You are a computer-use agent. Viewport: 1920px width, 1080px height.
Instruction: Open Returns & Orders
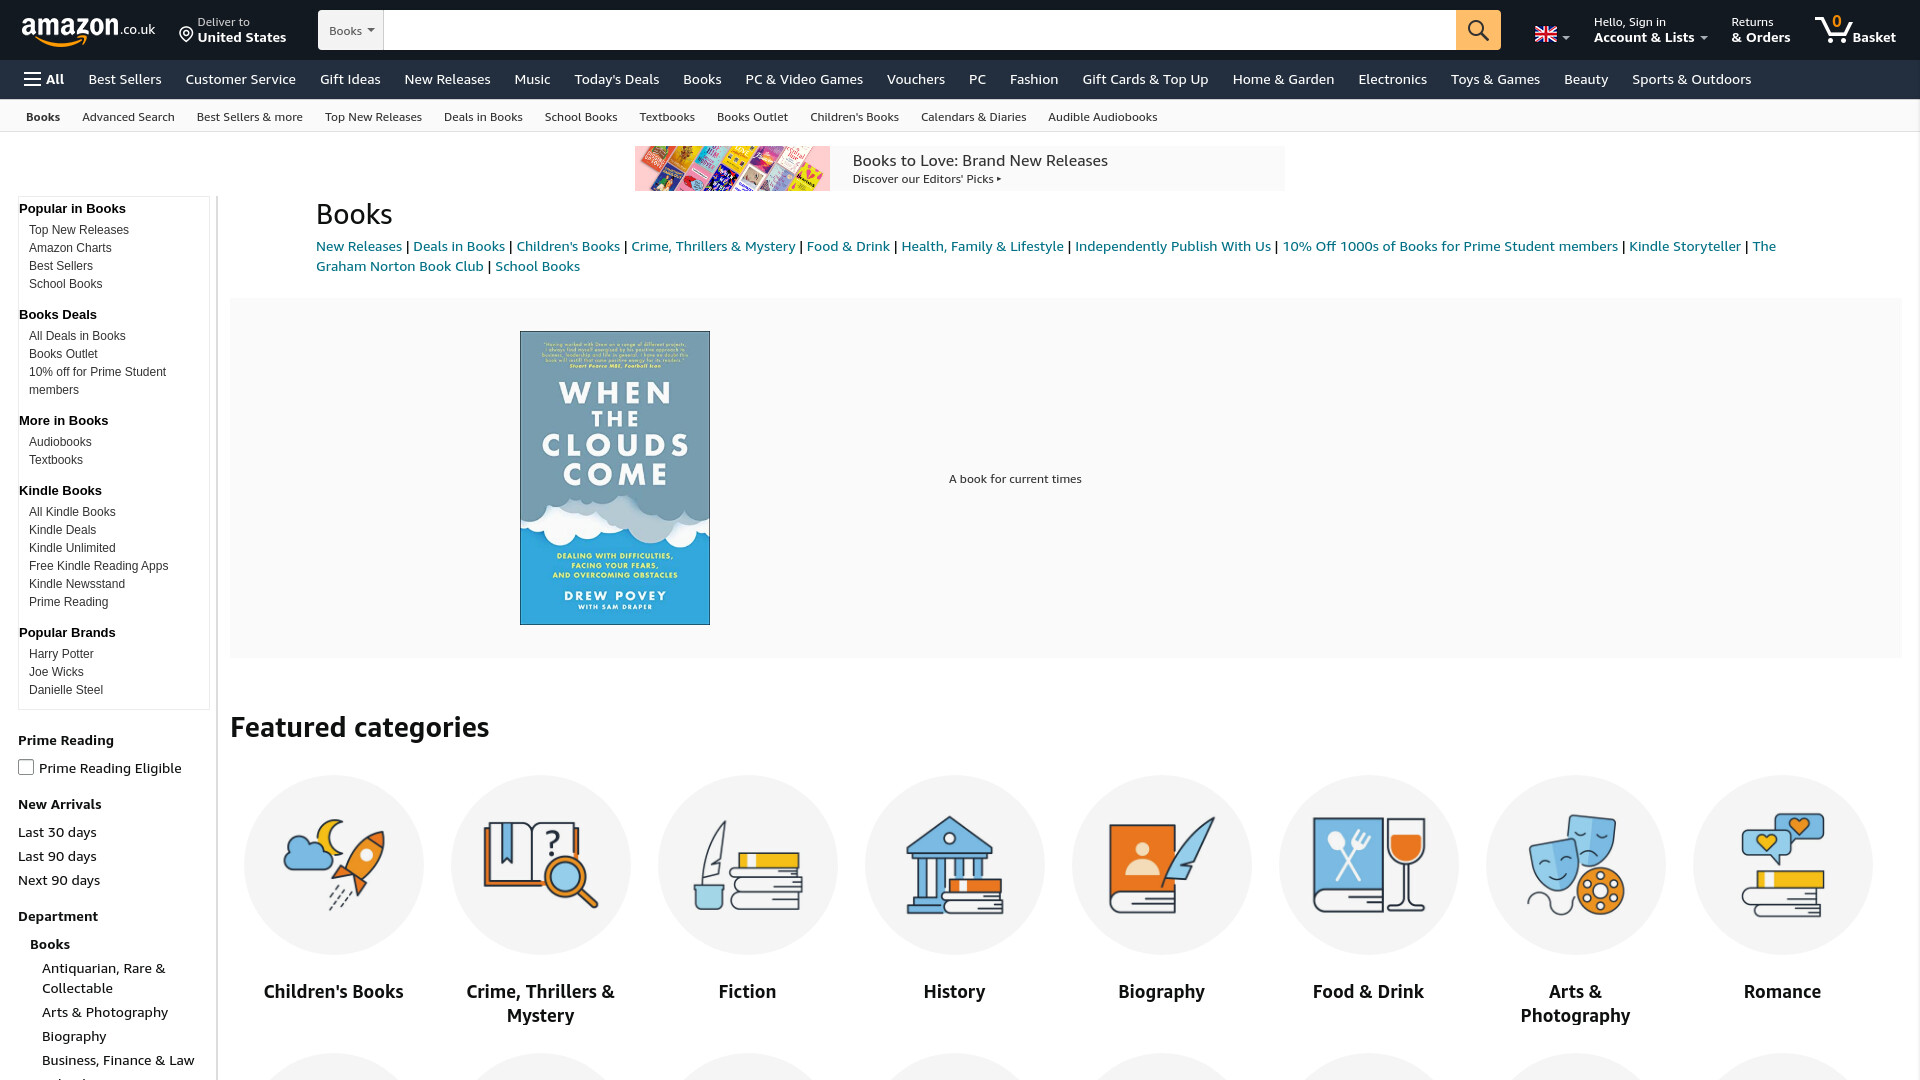[1761, 30]
